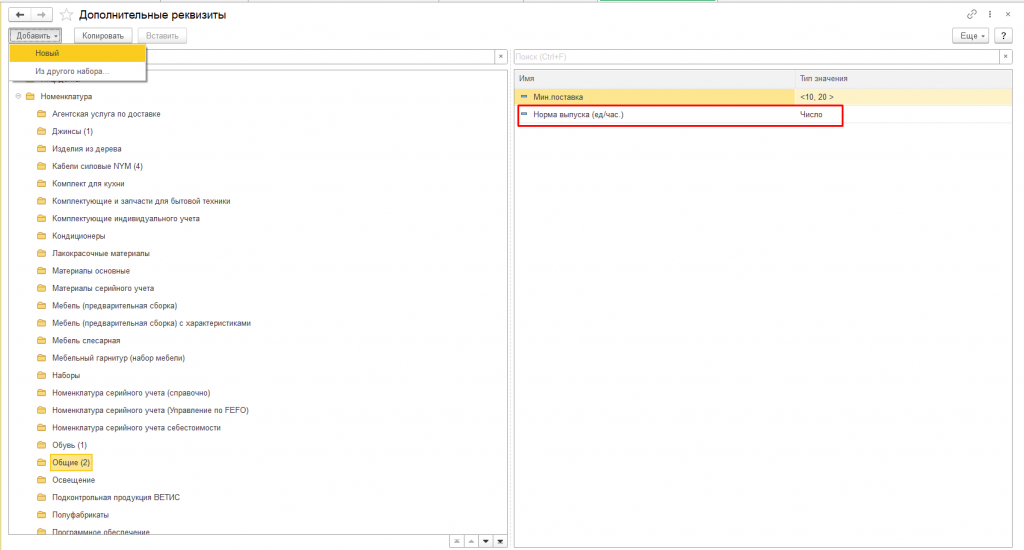The image size is (1024, 550).
Task: Move up one in tree list
Action: [471, 541]
